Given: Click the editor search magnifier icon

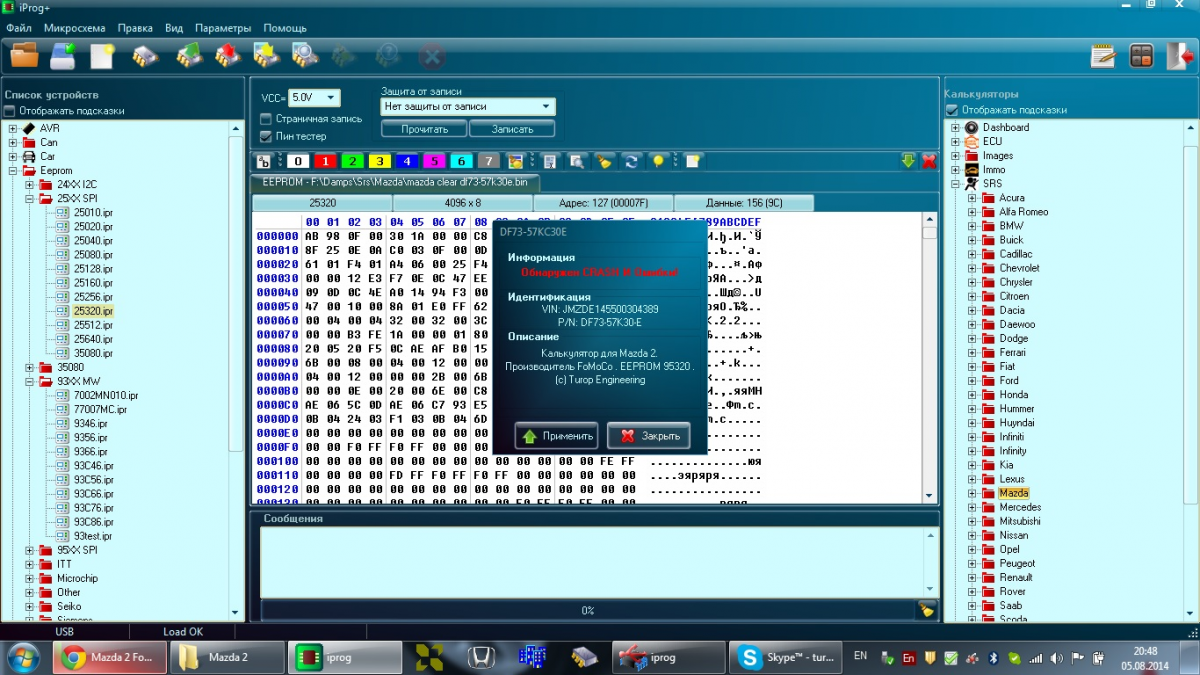Looking at the screenshot, I should (577, 161).
